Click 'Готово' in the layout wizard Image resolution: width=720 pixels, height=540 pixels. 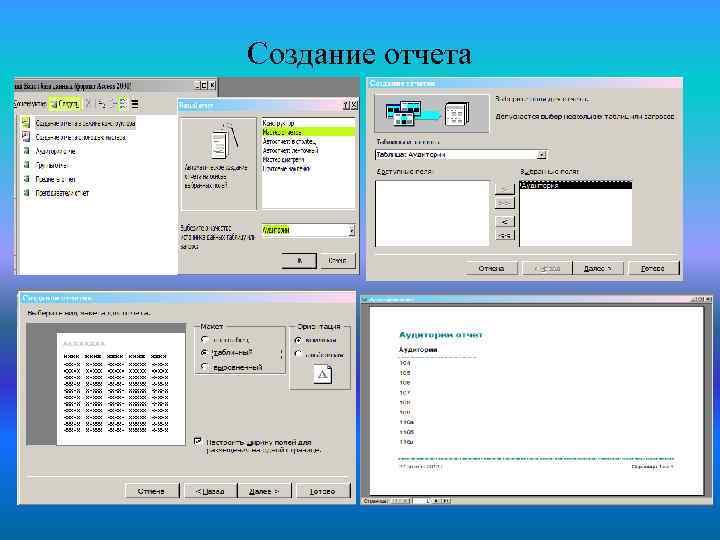point(322,491)
